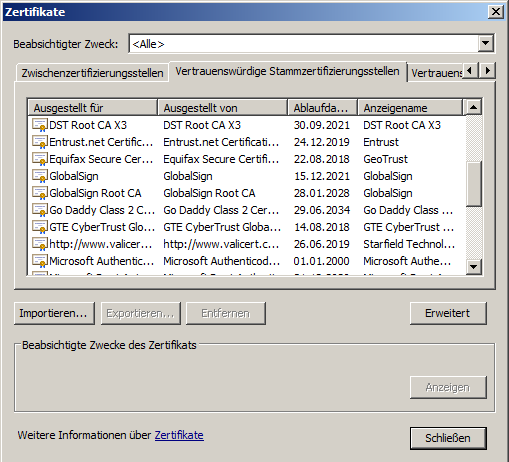The height and width of the screenshot is (462, 509).
Task: Click display name 'Starfield Technol...'
Action: coord(409,244)
